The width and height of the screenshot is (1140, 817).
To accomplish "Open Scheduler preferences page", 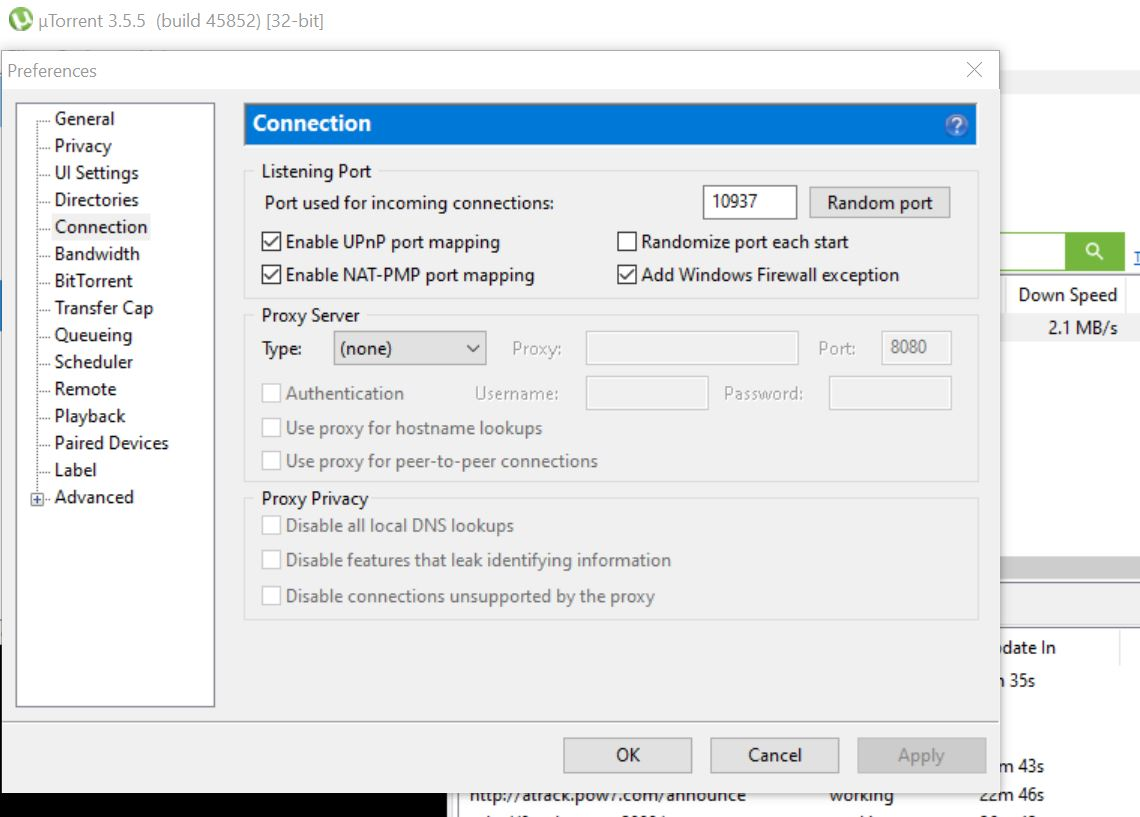I will pyautogui.click(x=93, y=362).
